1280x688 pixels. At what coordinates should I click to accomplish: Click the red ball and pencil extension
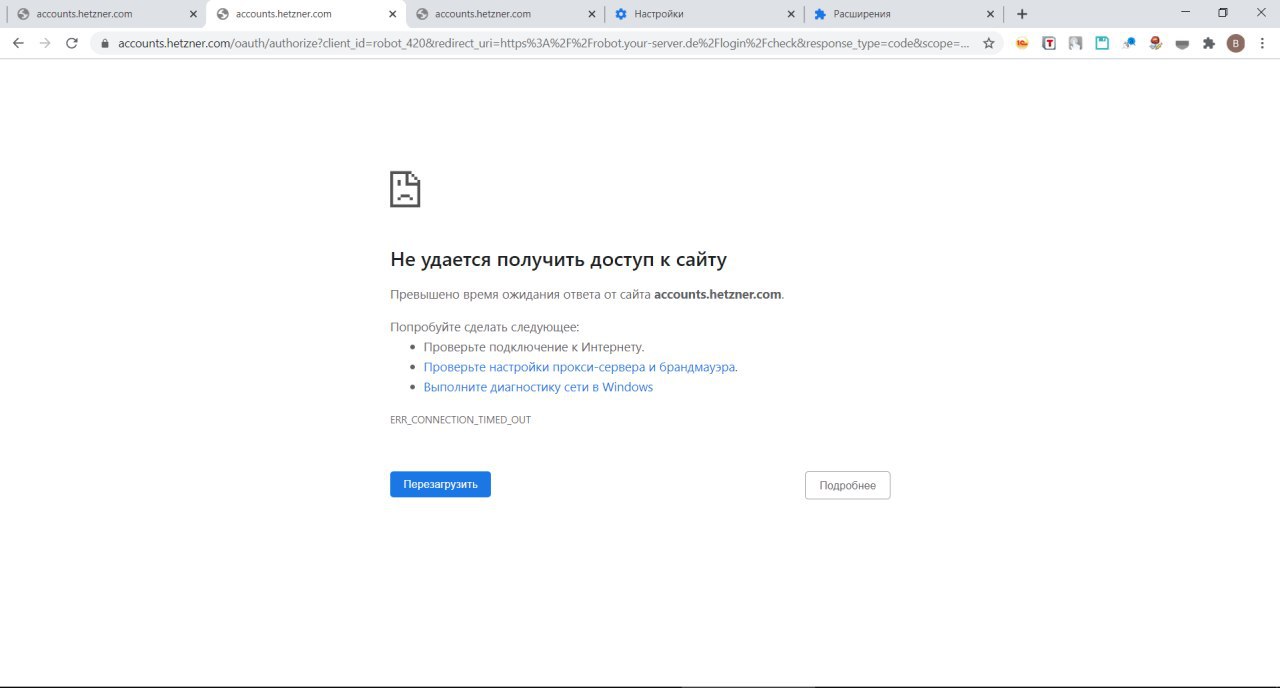click(1155, 43)
